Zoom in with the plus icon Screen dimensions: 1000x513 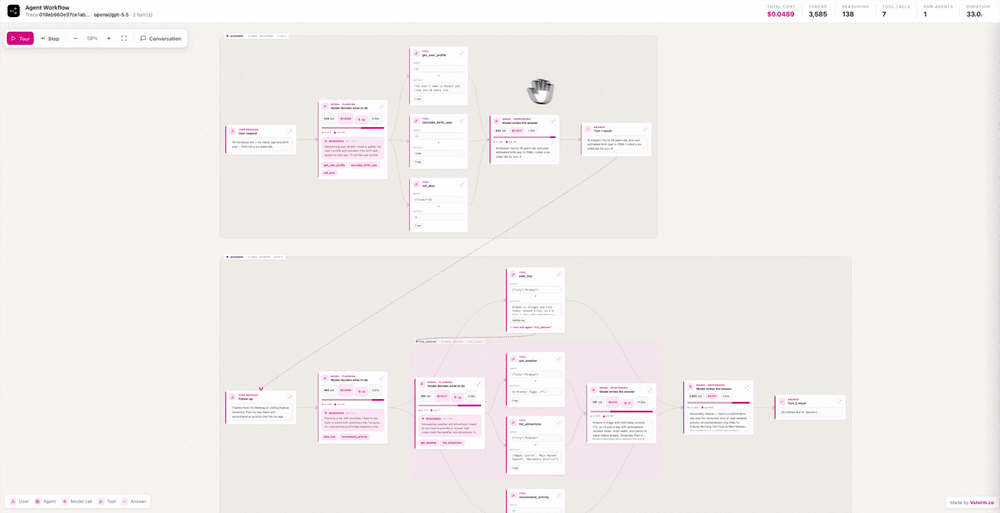(x=108, y=38)
